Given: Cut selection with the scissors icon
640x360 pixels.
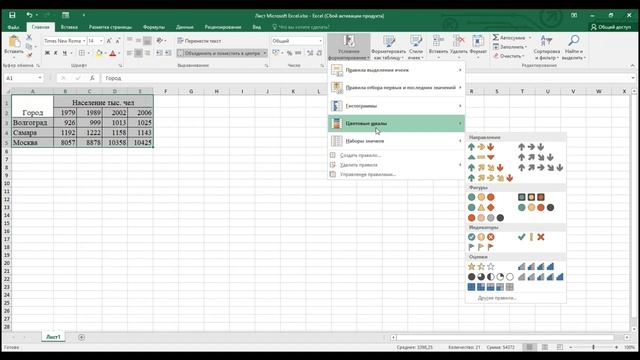Looking at the screenshot, I should coord(29,37).
